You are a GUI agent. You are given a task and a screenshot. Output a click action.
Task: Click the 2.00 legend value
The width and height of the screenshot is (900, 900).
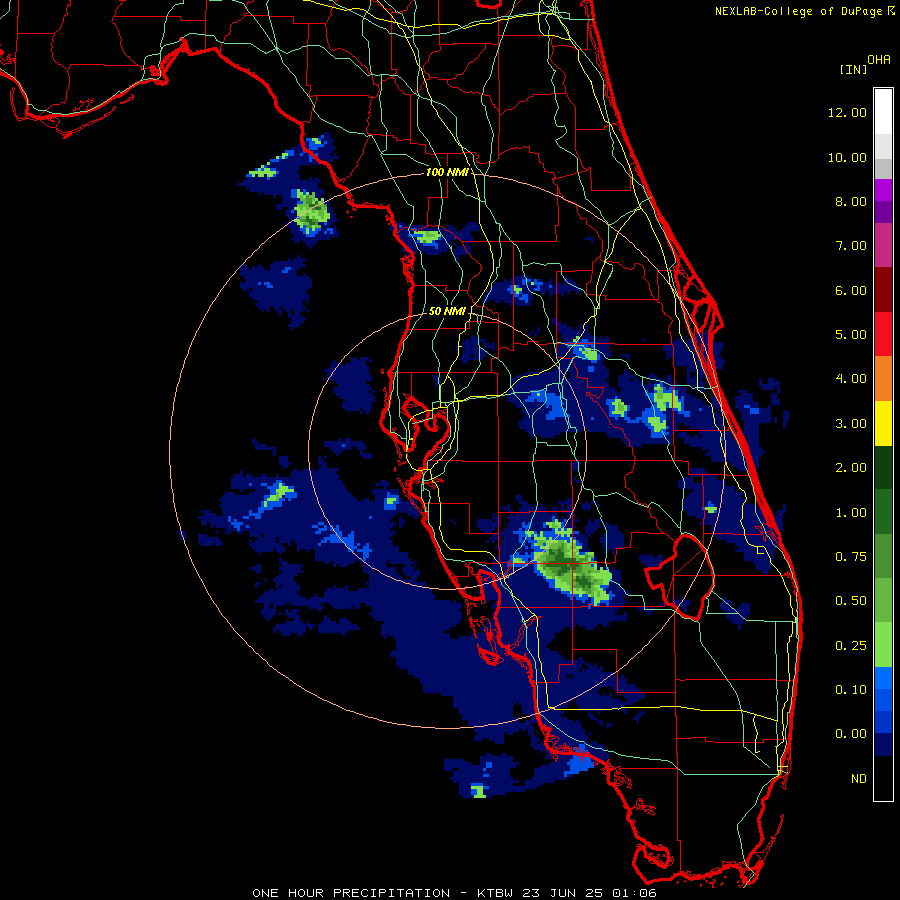[851, 468]
